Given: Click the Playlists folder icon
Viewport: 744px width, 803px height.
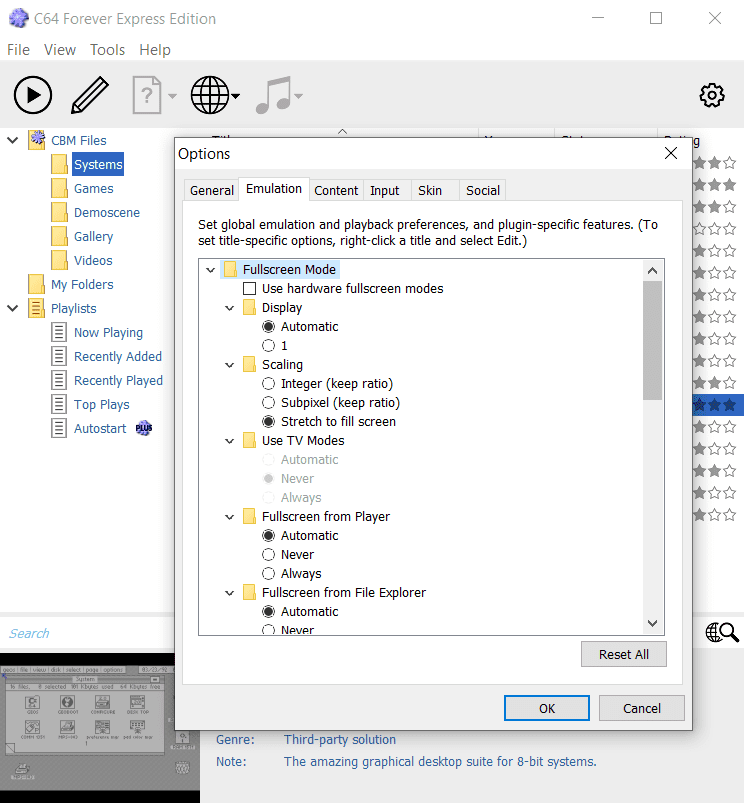Looking at the screenshot, I should click(36, 308).
